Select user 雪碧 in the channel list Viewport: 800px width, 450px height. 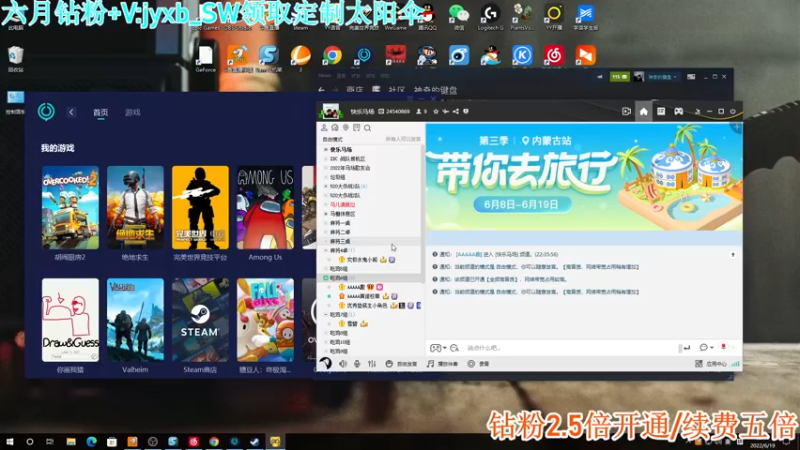[x=353, y=324]
